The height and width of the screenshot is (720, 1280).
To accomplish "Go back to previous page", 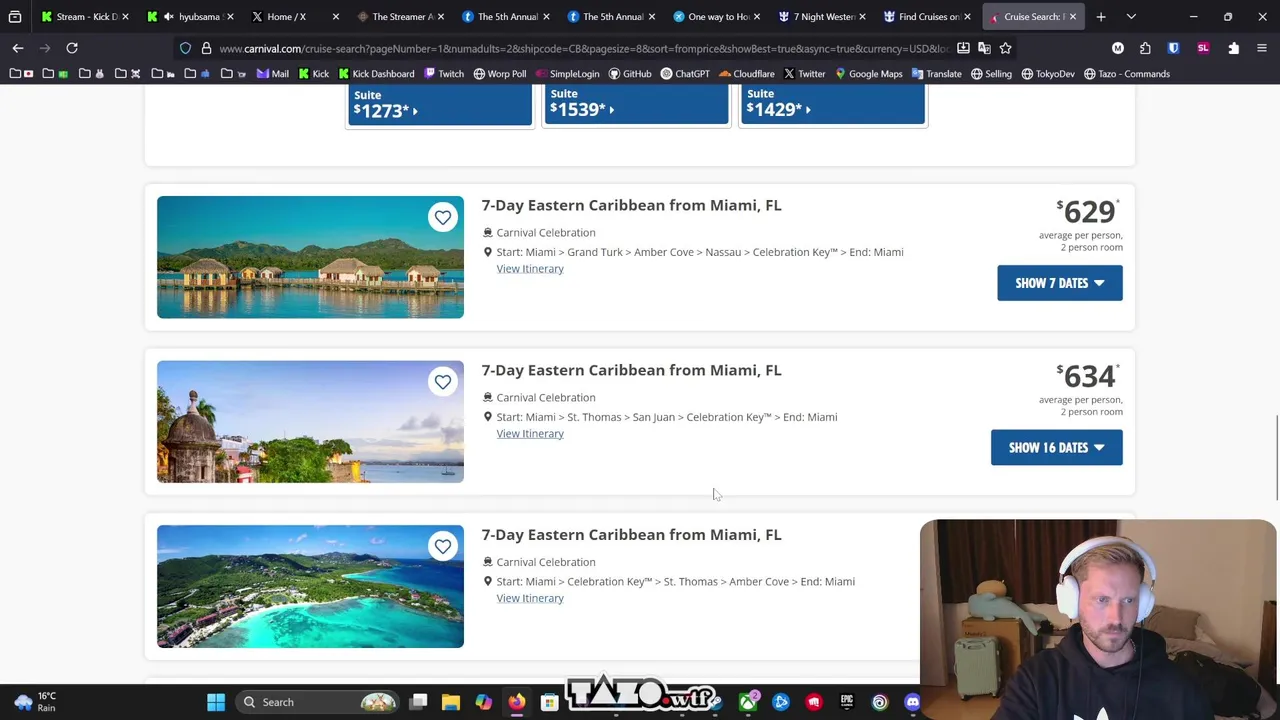I will pyautogui.click(x=18, y=48).
